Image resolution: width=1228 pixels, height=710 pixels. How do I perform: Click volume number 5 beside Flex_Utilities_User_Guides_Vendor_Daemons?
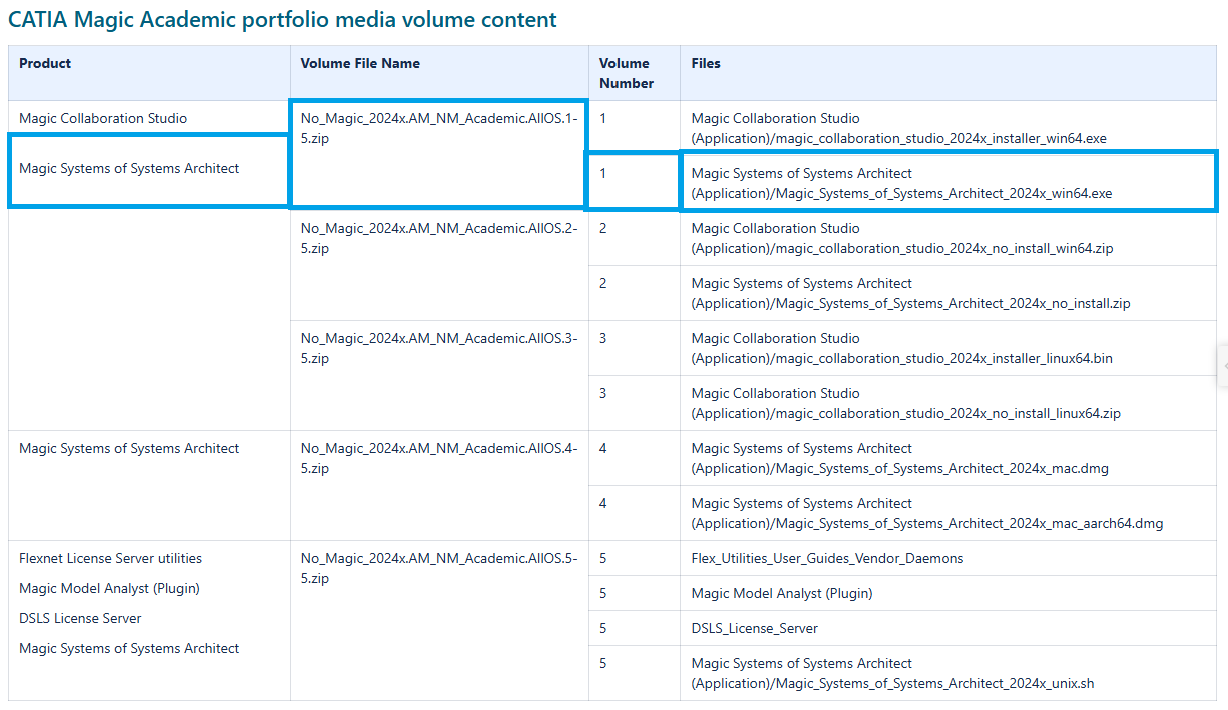603,558
